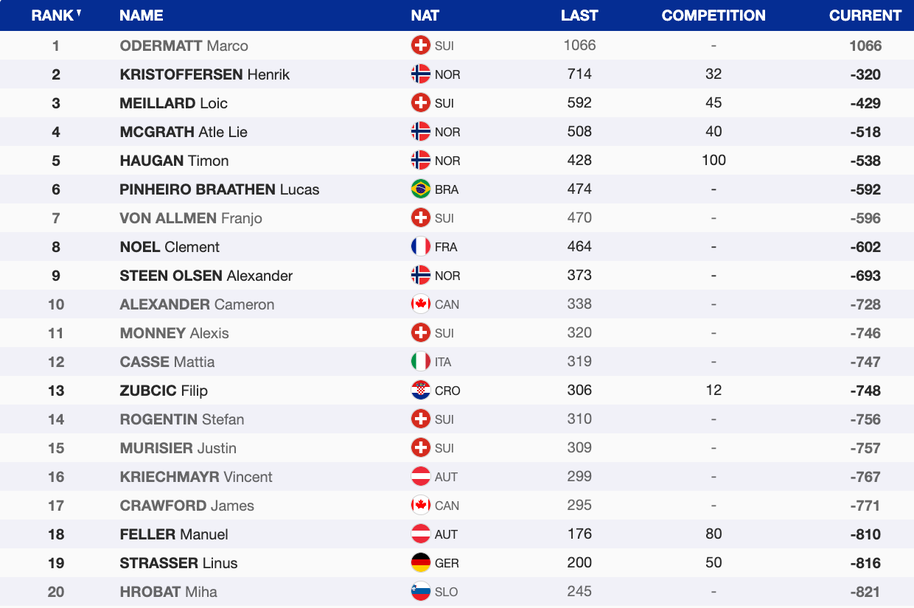The image size is (914, 608).
Task: Click the NAT column header
Action: (425, 15)
